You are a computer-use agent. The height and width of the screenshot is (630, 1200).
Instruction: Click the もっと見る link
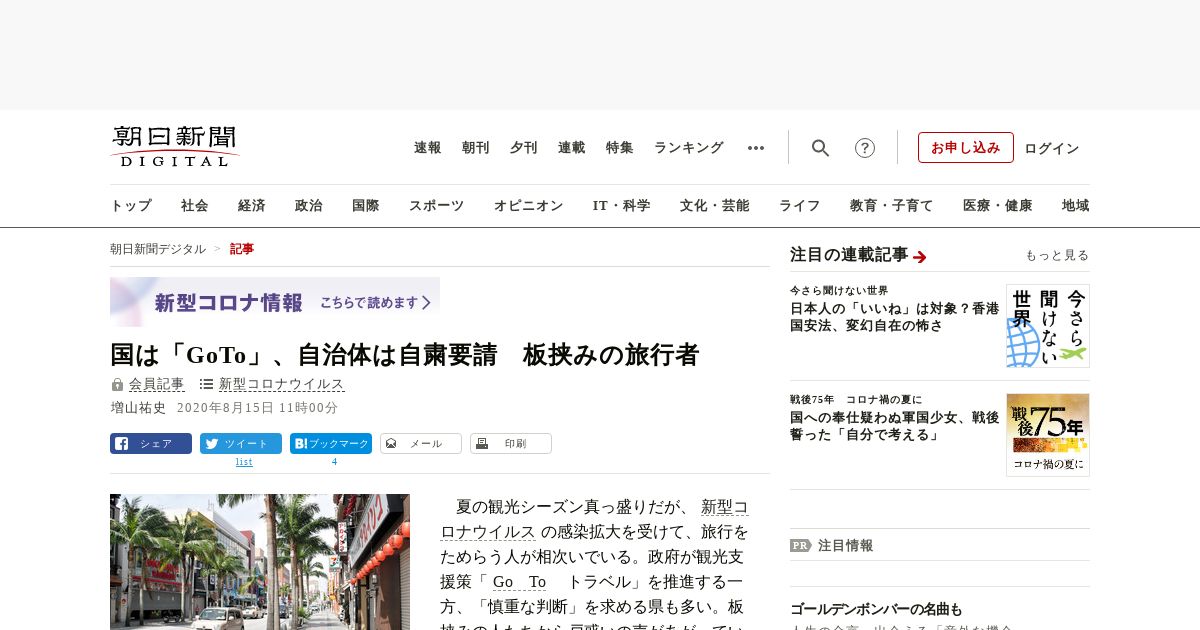coord(1057,255)
